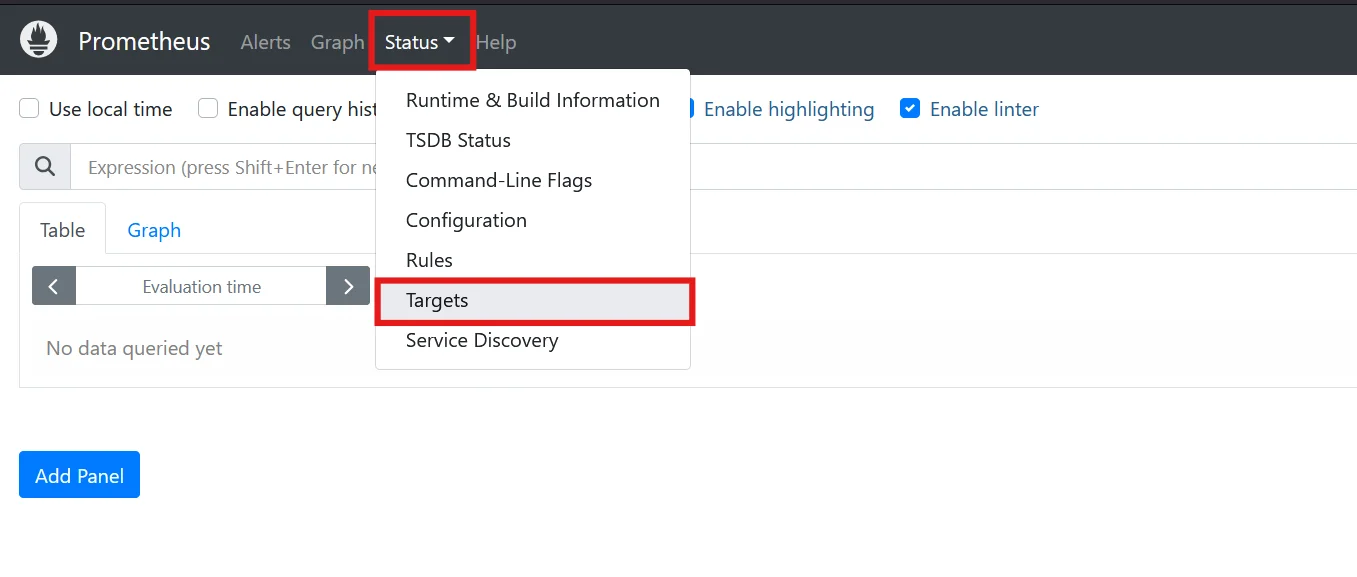Click the Prometheus torch logo icon
1357x577 pixels.
tap(38, 41)
